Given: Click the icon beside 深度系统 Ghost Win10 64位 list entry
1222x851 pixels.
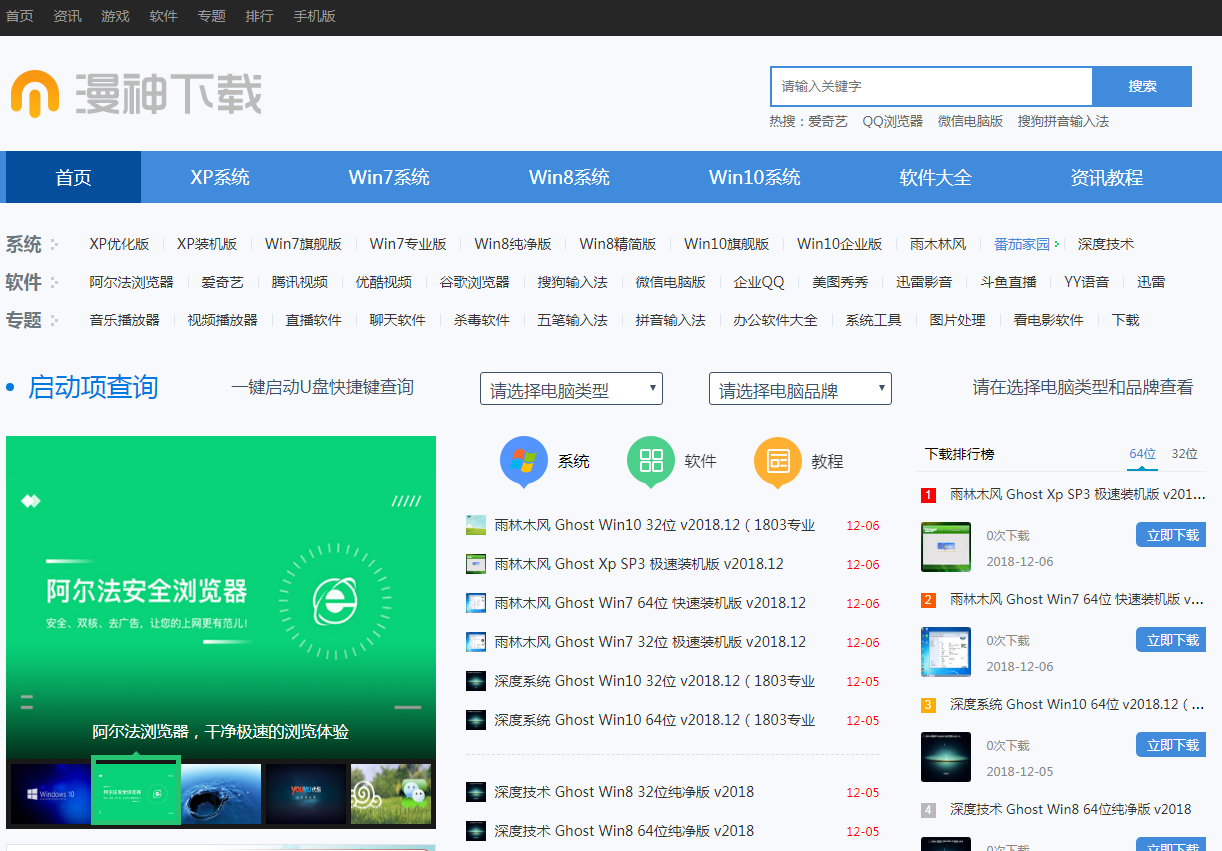Looking at the screenshot, I should pyautogui.click(x=476, y=720).
